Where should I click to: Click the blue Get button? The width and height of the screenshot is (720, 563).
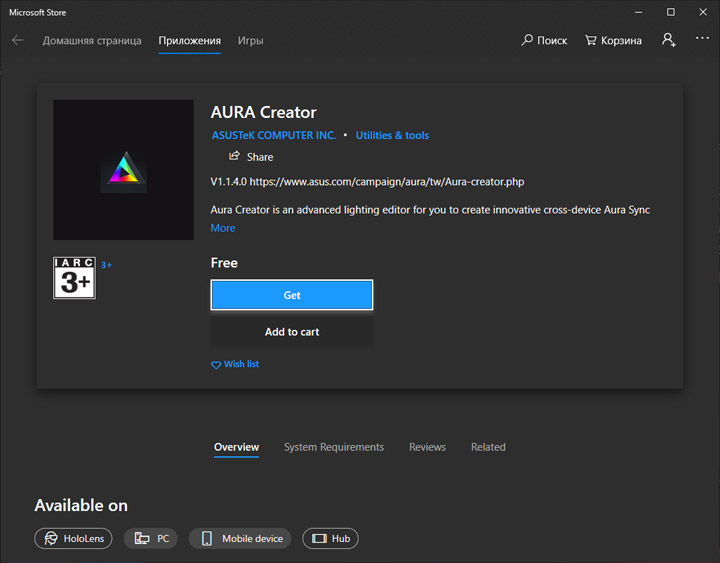click(x=292, y=295)
